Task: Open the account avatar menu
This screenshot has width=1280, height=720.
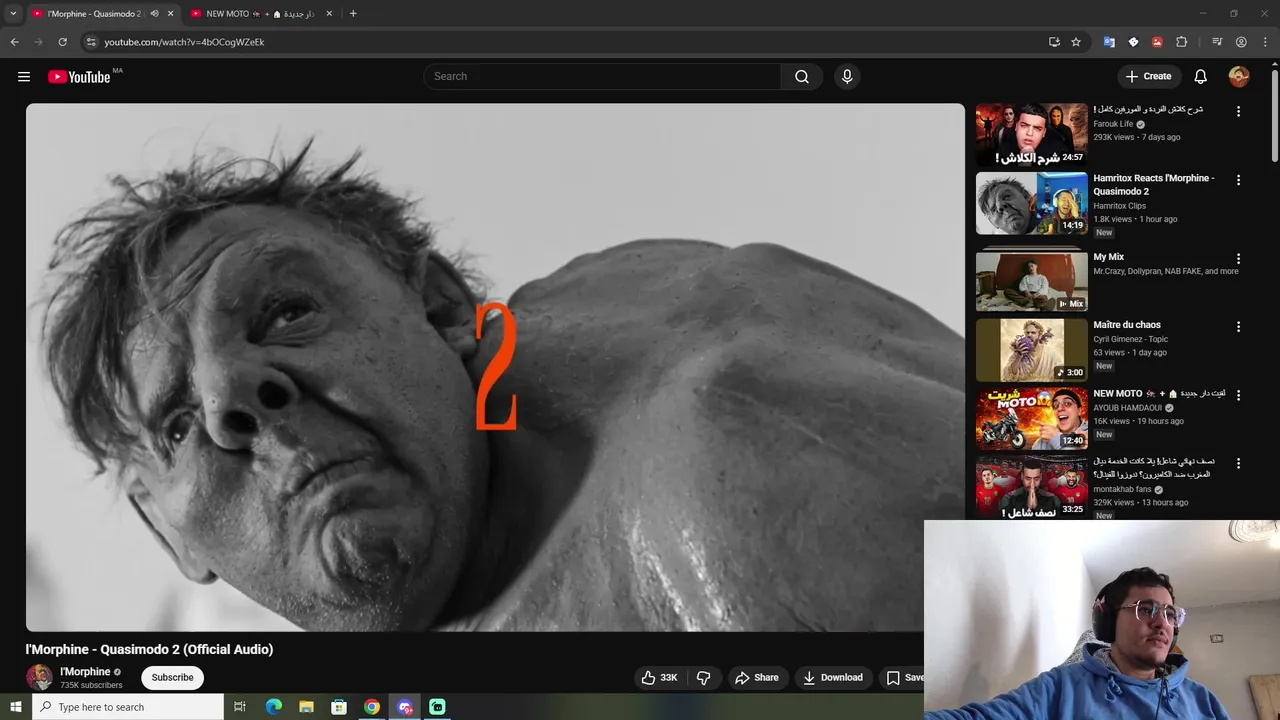Action: 1239,77
